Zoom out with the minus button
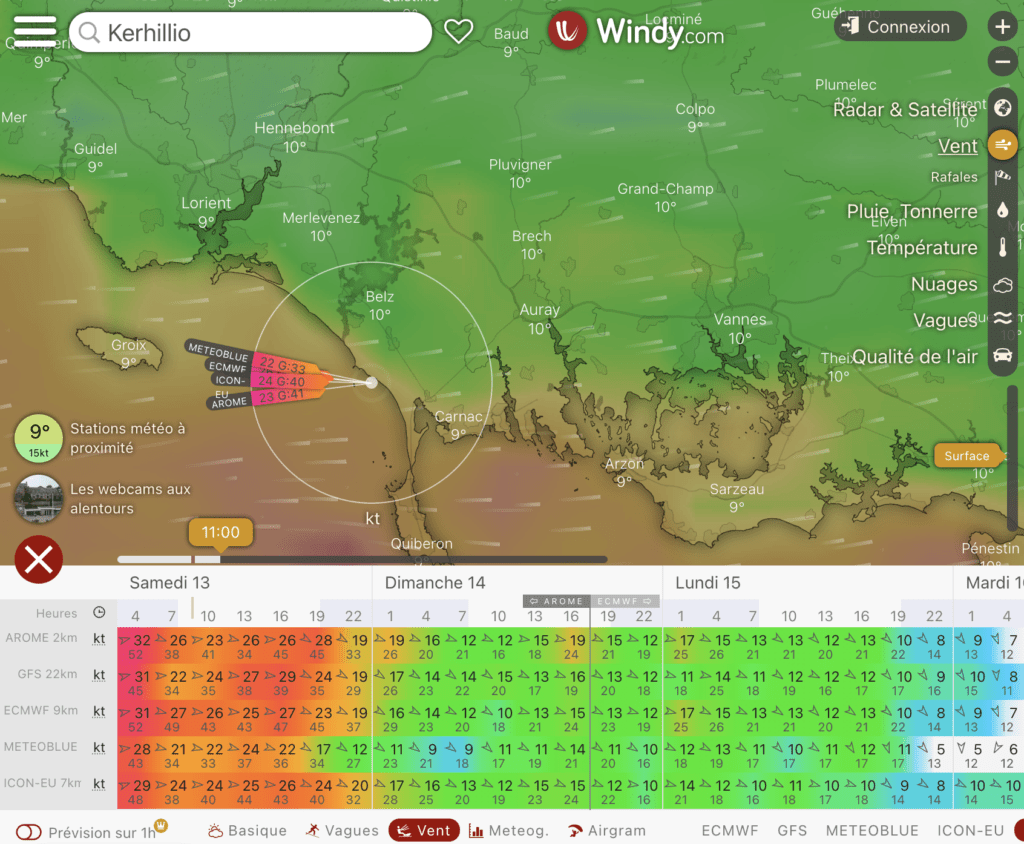1024x844 pixels. [x=1002, y=62]
